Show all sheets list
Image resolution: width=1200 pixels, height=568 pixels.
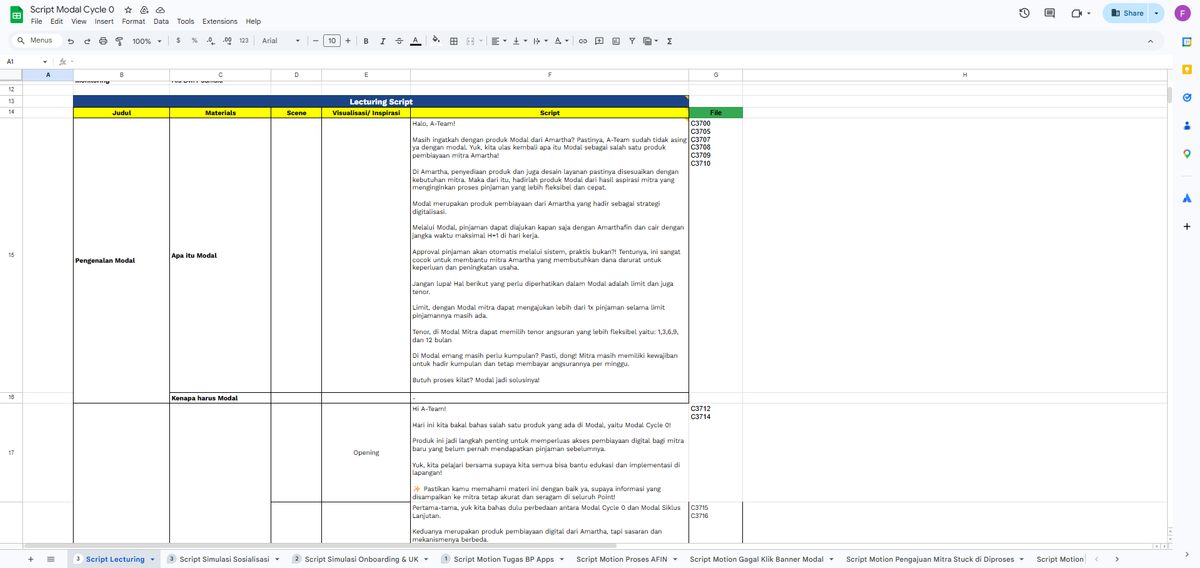coord(51,559)
